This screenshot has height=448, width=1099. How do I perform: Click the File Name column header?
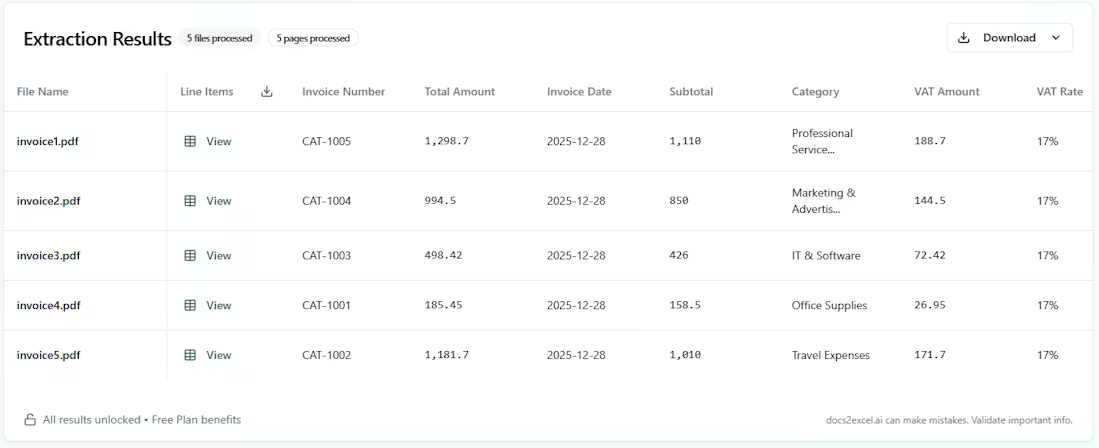[43, 92]
